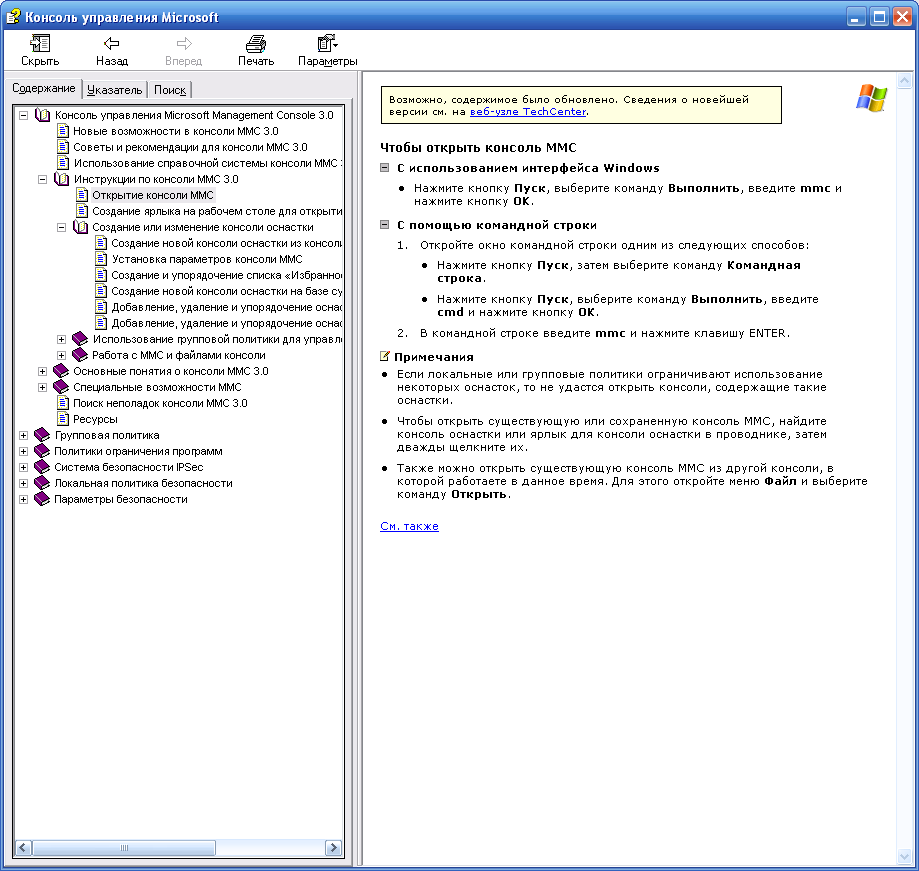919x871 pixels.
Task: Click the closed book icon of Использование групповой политики
Action: 80,339
